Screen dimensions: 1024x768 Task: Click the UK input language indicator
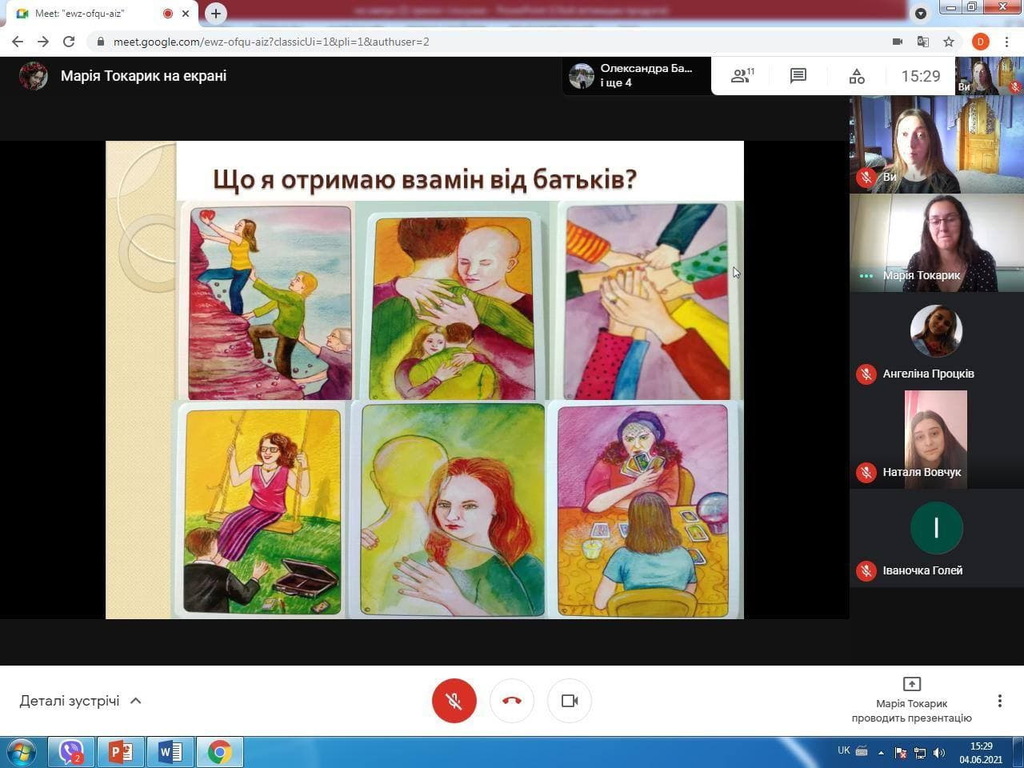[x=843, y=750]
